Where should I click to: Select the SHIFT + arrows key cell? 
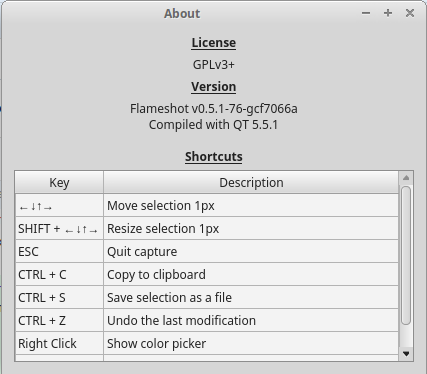(x=59, y=229)
